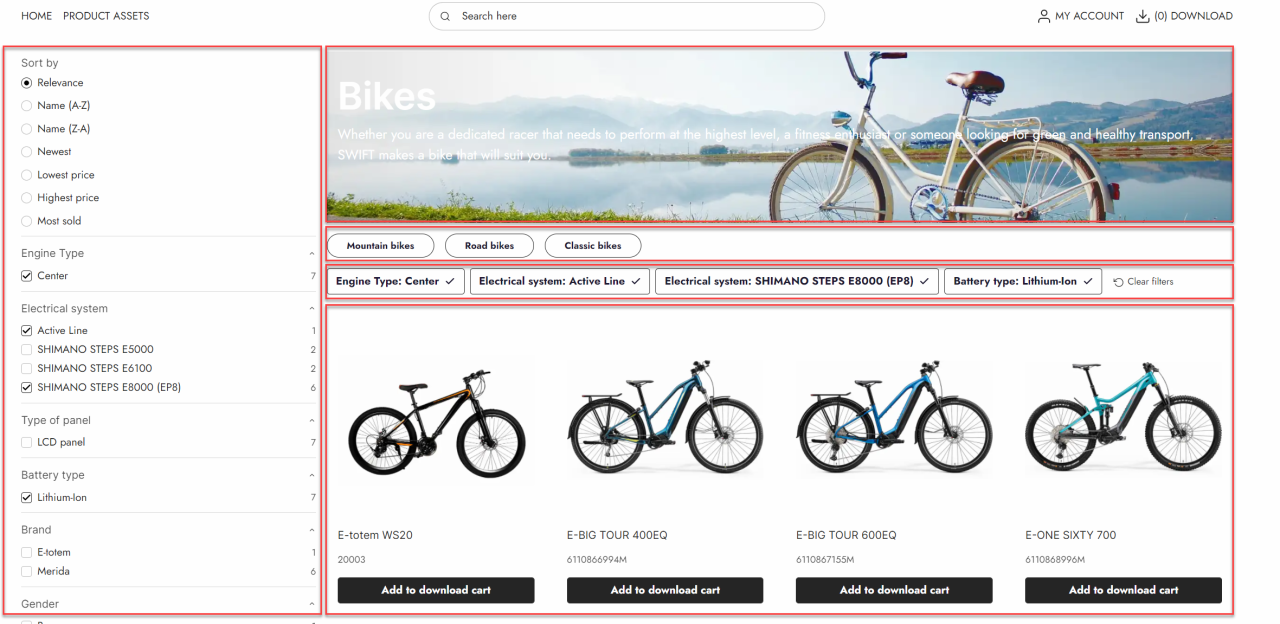Collapse the Electrical system filter section
This screenshot has width=1280, height=624.
pyautogui.click(x=312, y=309)
